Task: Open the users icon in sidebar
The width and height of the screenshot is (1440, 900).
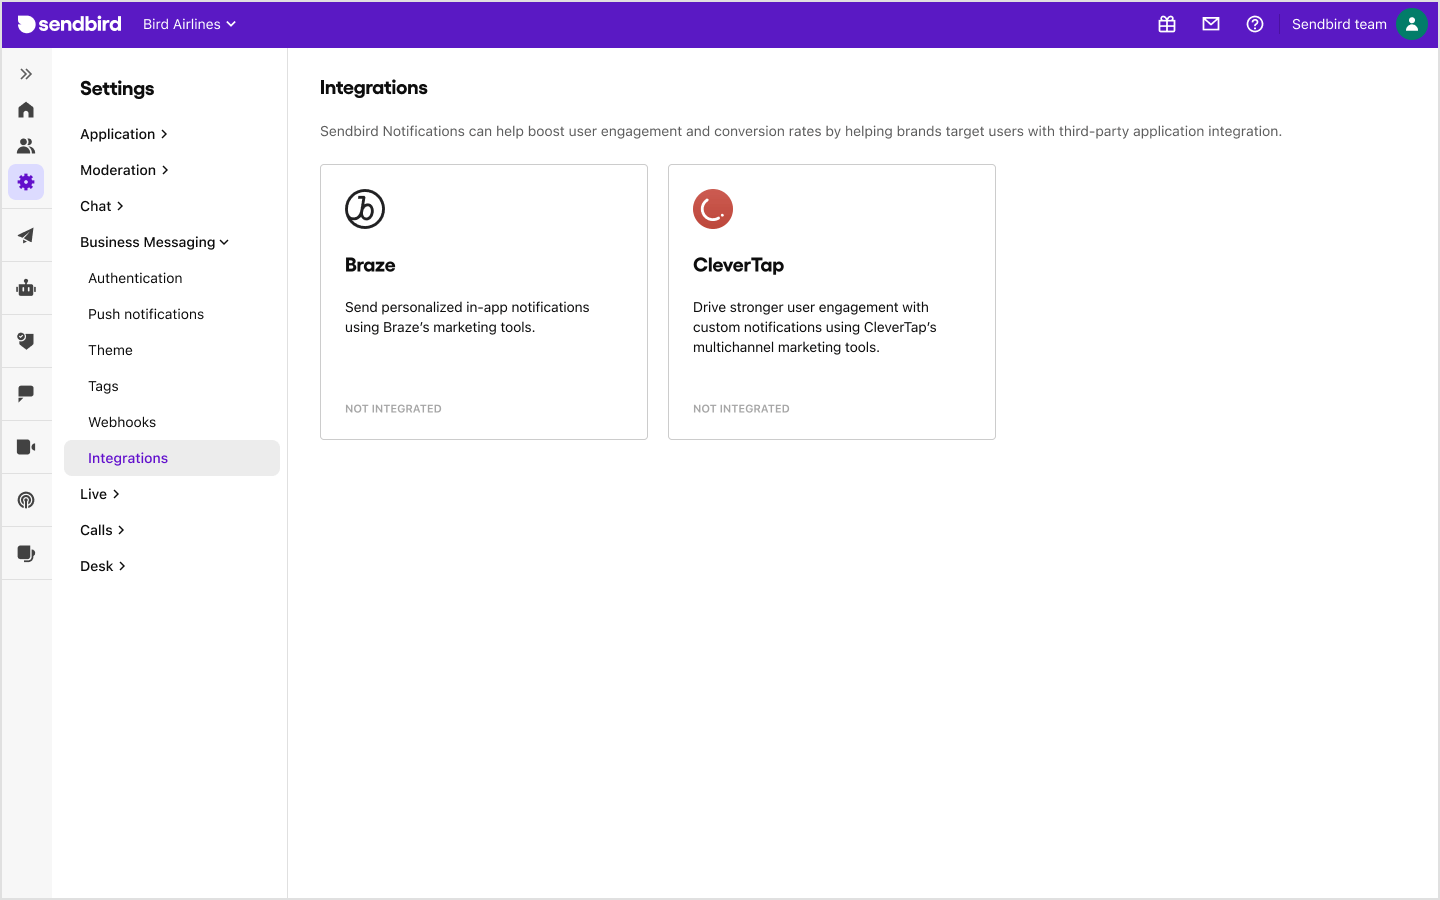Action: (26, 146)
